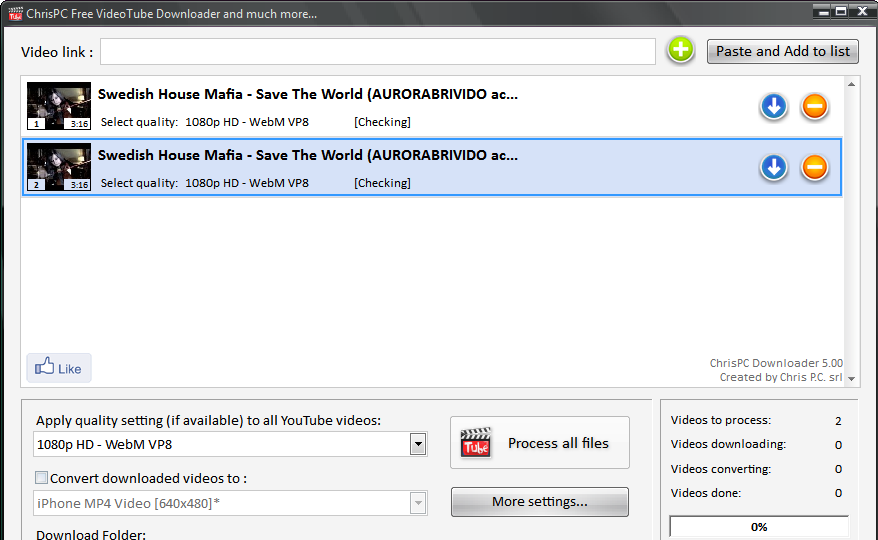The image size is (878, 540).
Task: Click the list scrollbar up arrow
Action: [x=851, y=85]
